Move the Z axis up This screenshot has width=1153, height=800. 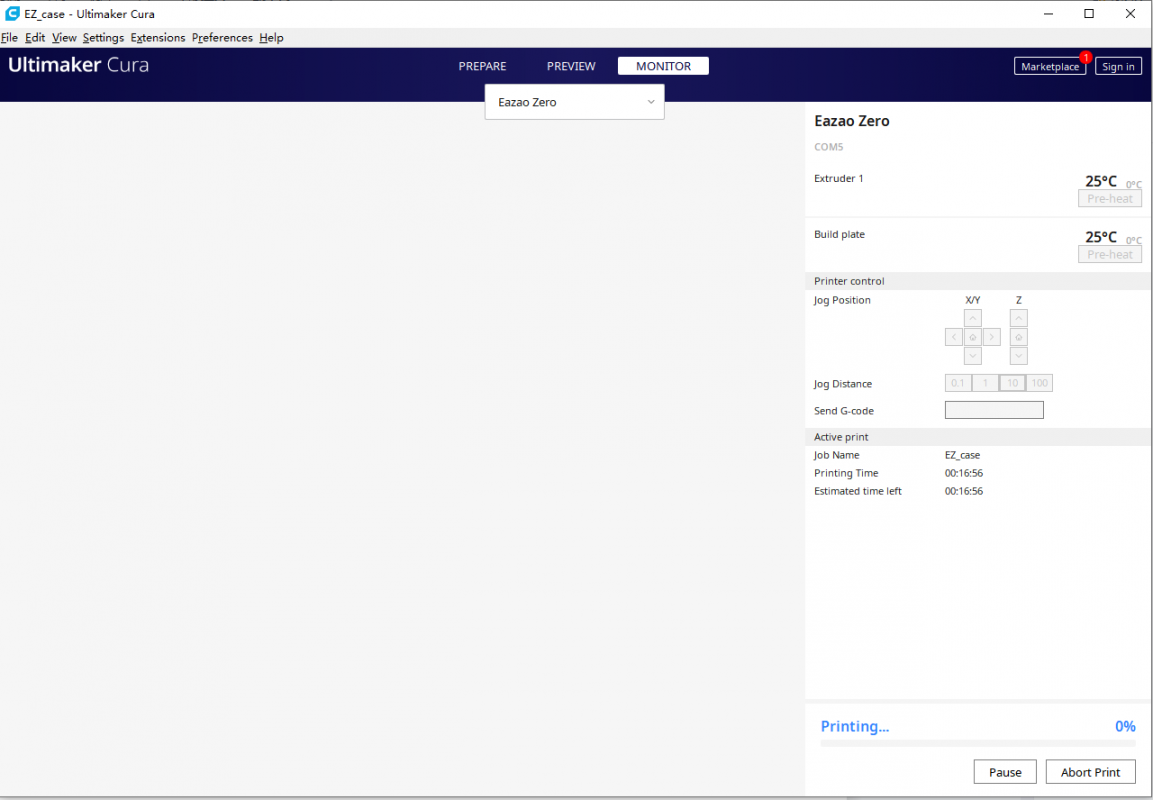tap(1018, 318)
